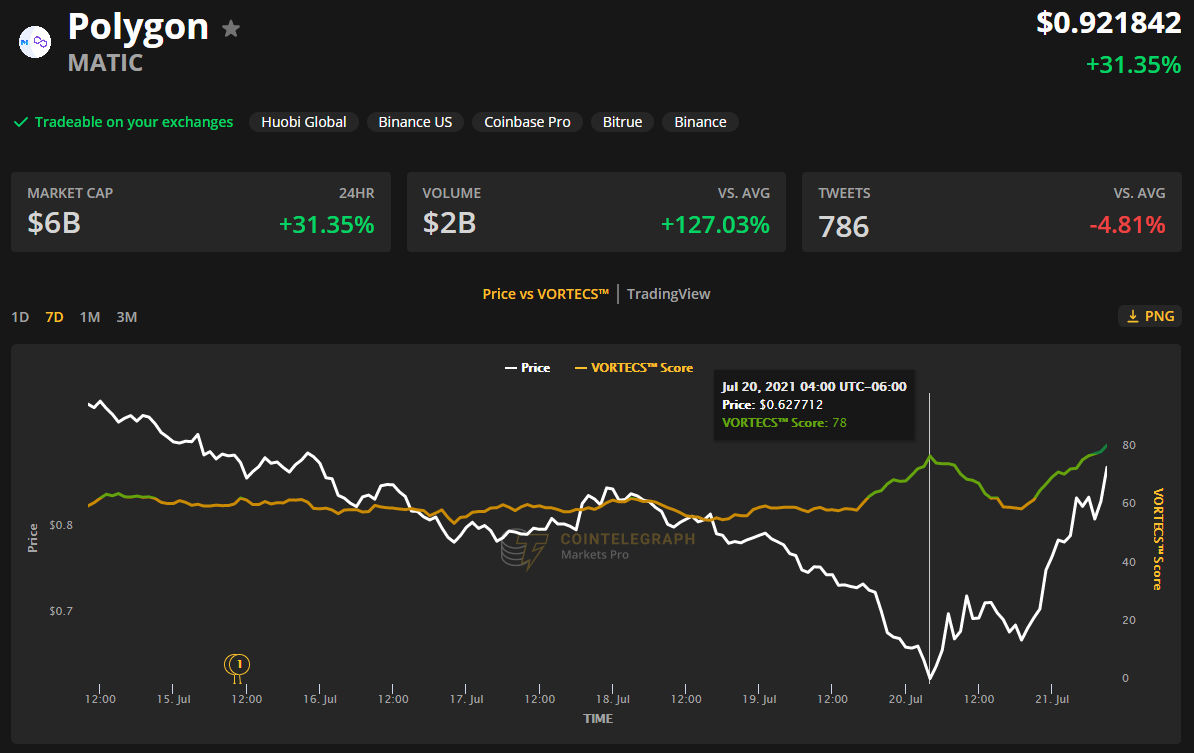The height and width of the screenshot is (753, 1194).
Task: Select the 7D time range
Action: (54, 317)
